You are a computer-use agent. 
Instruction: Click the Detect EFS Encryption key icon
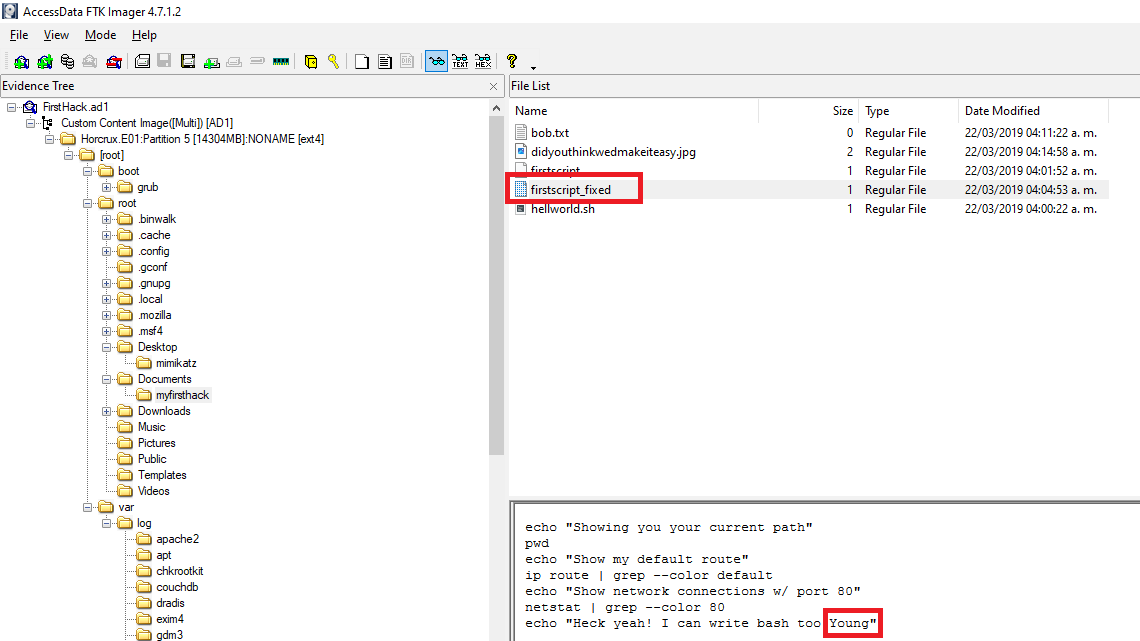(x=333, y=61)
